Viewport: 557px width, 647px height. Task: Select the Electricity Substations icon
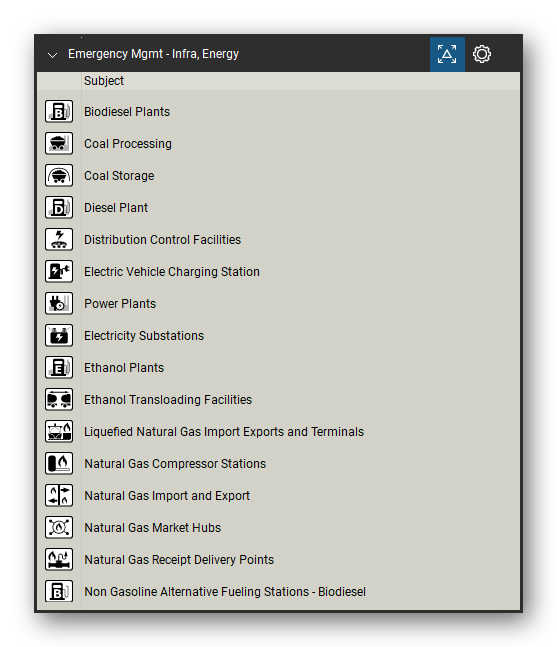59,335
